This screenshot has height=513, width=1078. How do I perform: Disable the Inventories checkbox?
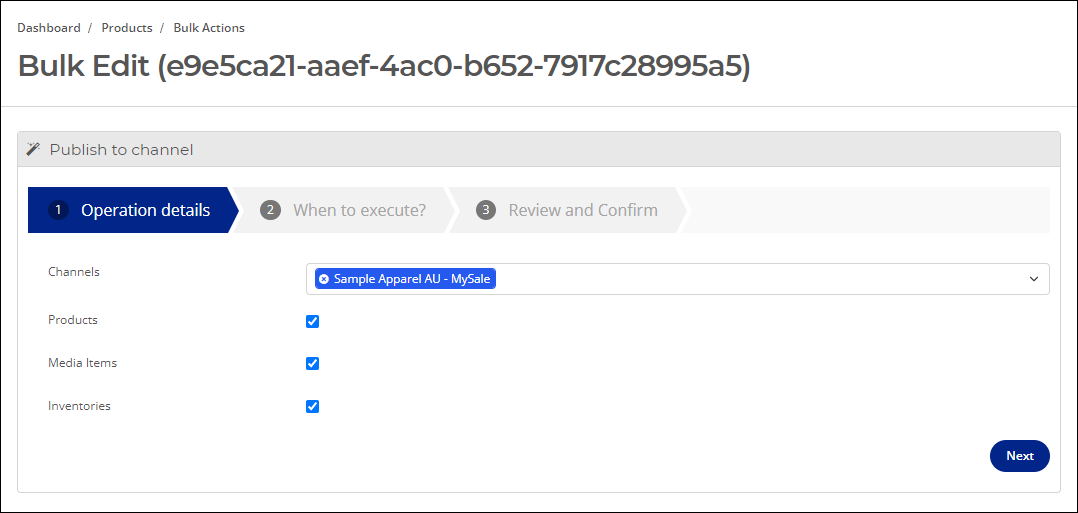point(312,406)
